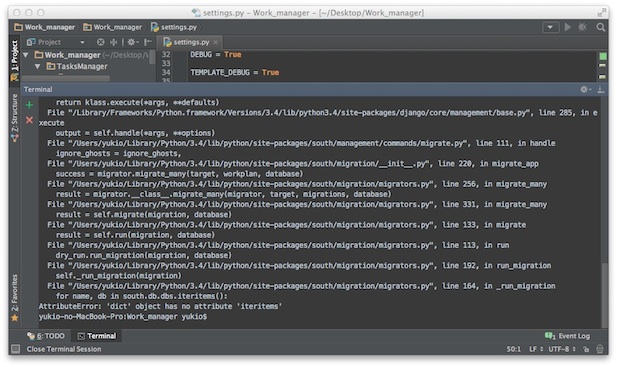This screenshot has height=367, width=617.
Task: Toggle tool window buttons square icon in status bar
Action: [x=15, y=349]
